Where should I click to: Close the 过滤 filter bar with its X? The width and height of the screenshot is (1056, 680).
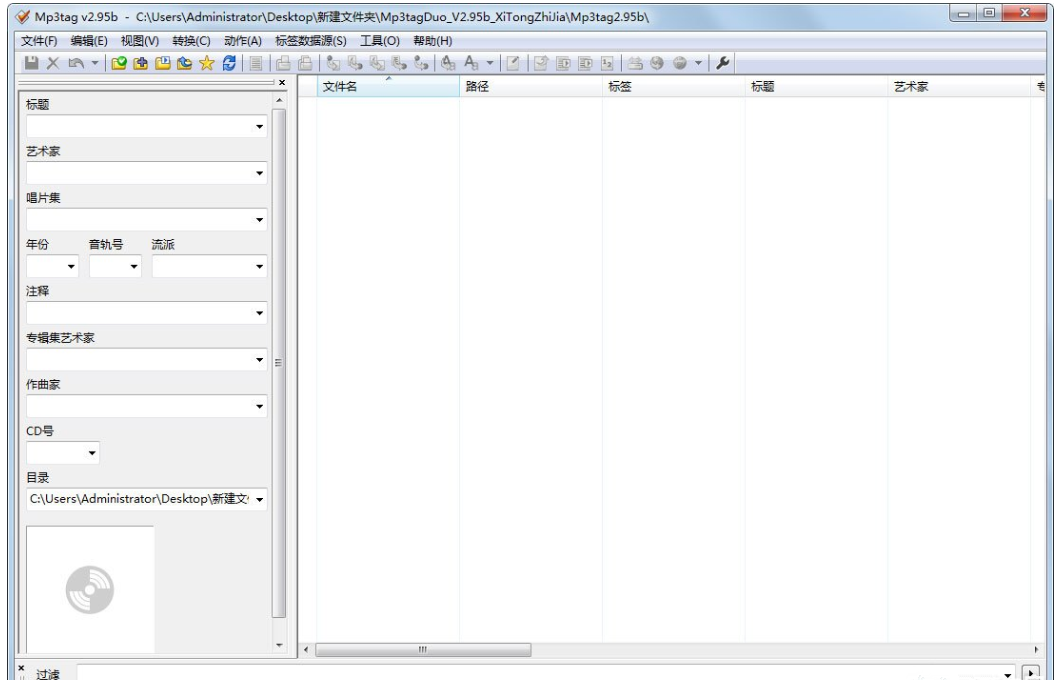[x=21, y=668]
